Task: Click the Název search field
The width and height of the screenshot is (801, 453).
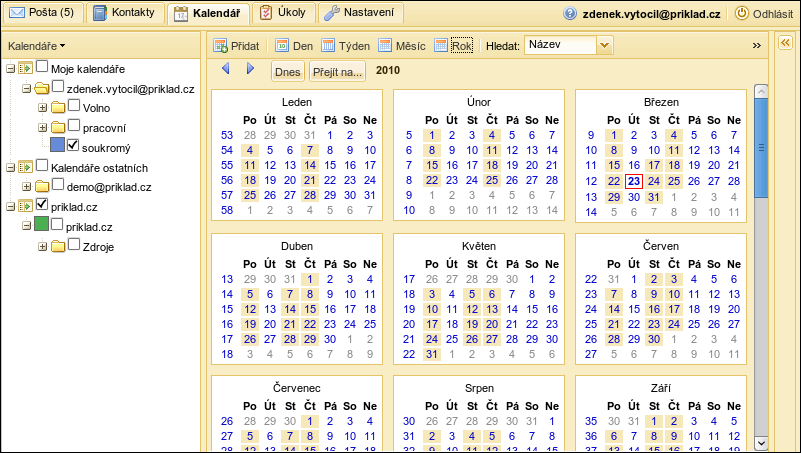Action: (560, 45)
